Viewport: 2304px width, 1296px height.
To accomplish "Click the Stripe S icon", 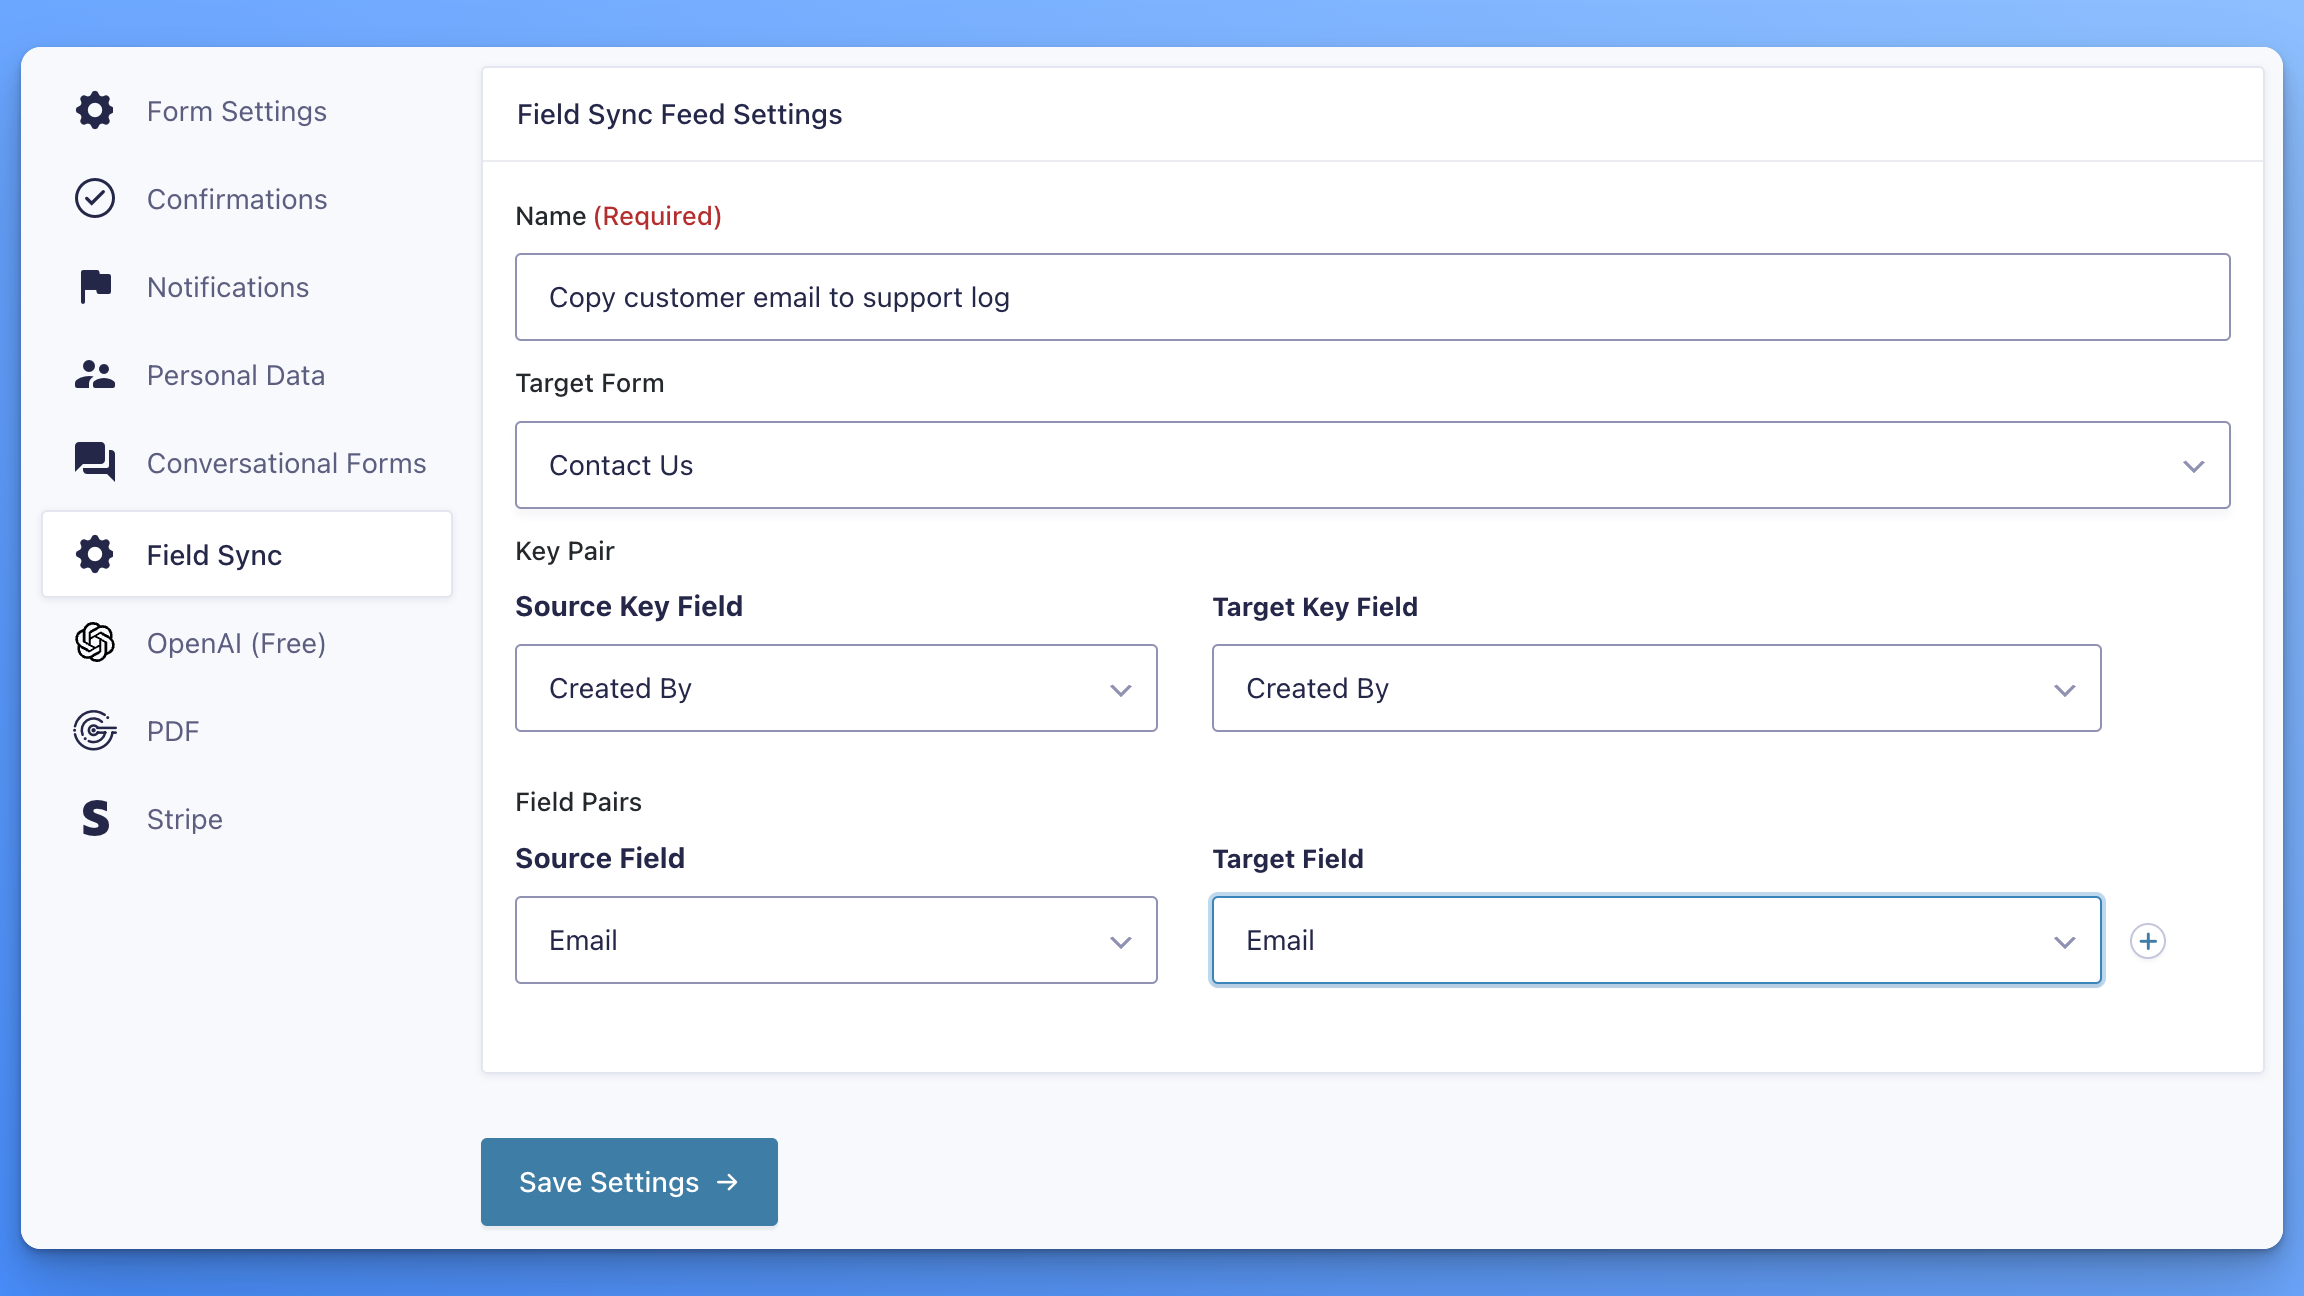I will pyautogui.click(x=95, y=818).
